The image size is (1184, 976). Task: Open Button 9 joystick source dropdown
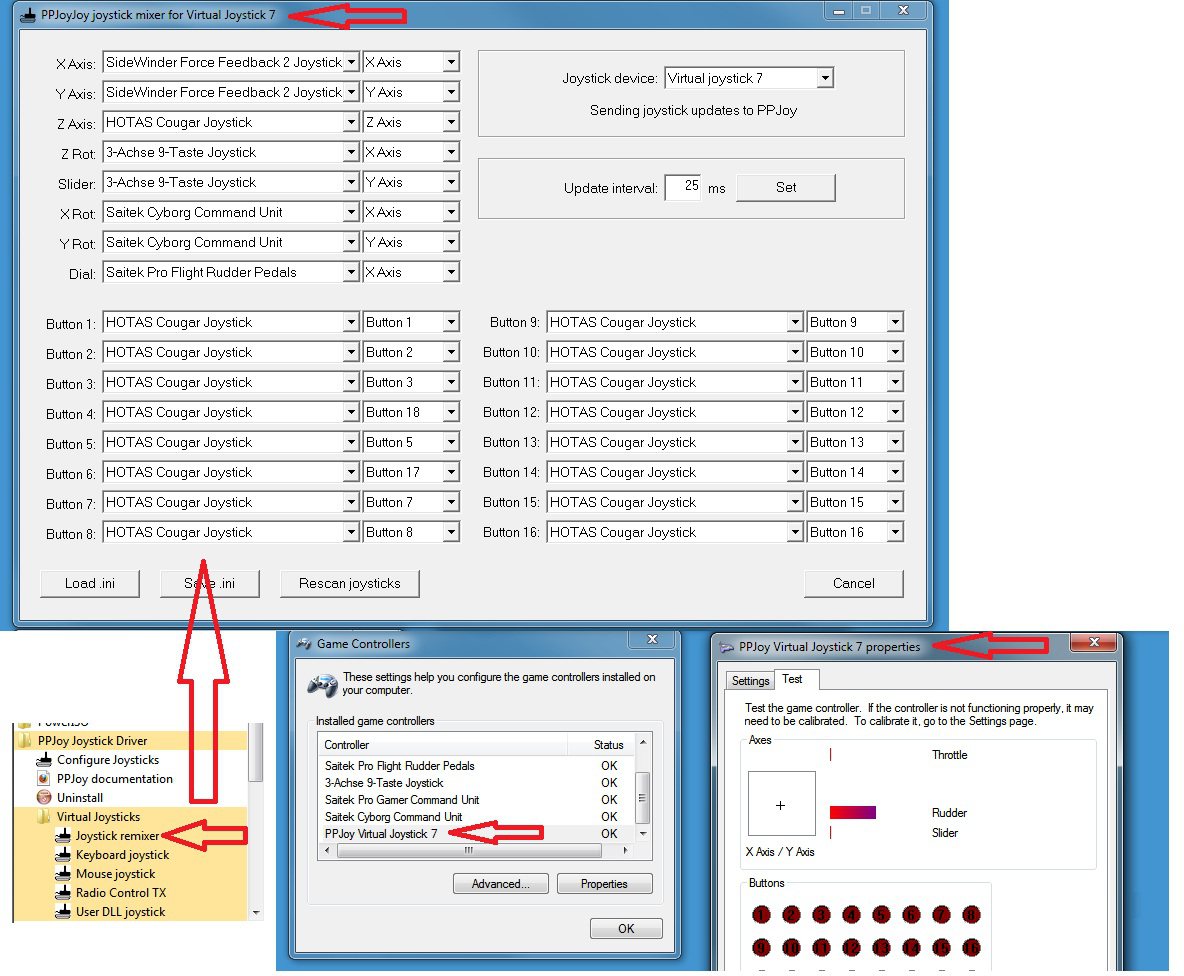click(794, 322)
